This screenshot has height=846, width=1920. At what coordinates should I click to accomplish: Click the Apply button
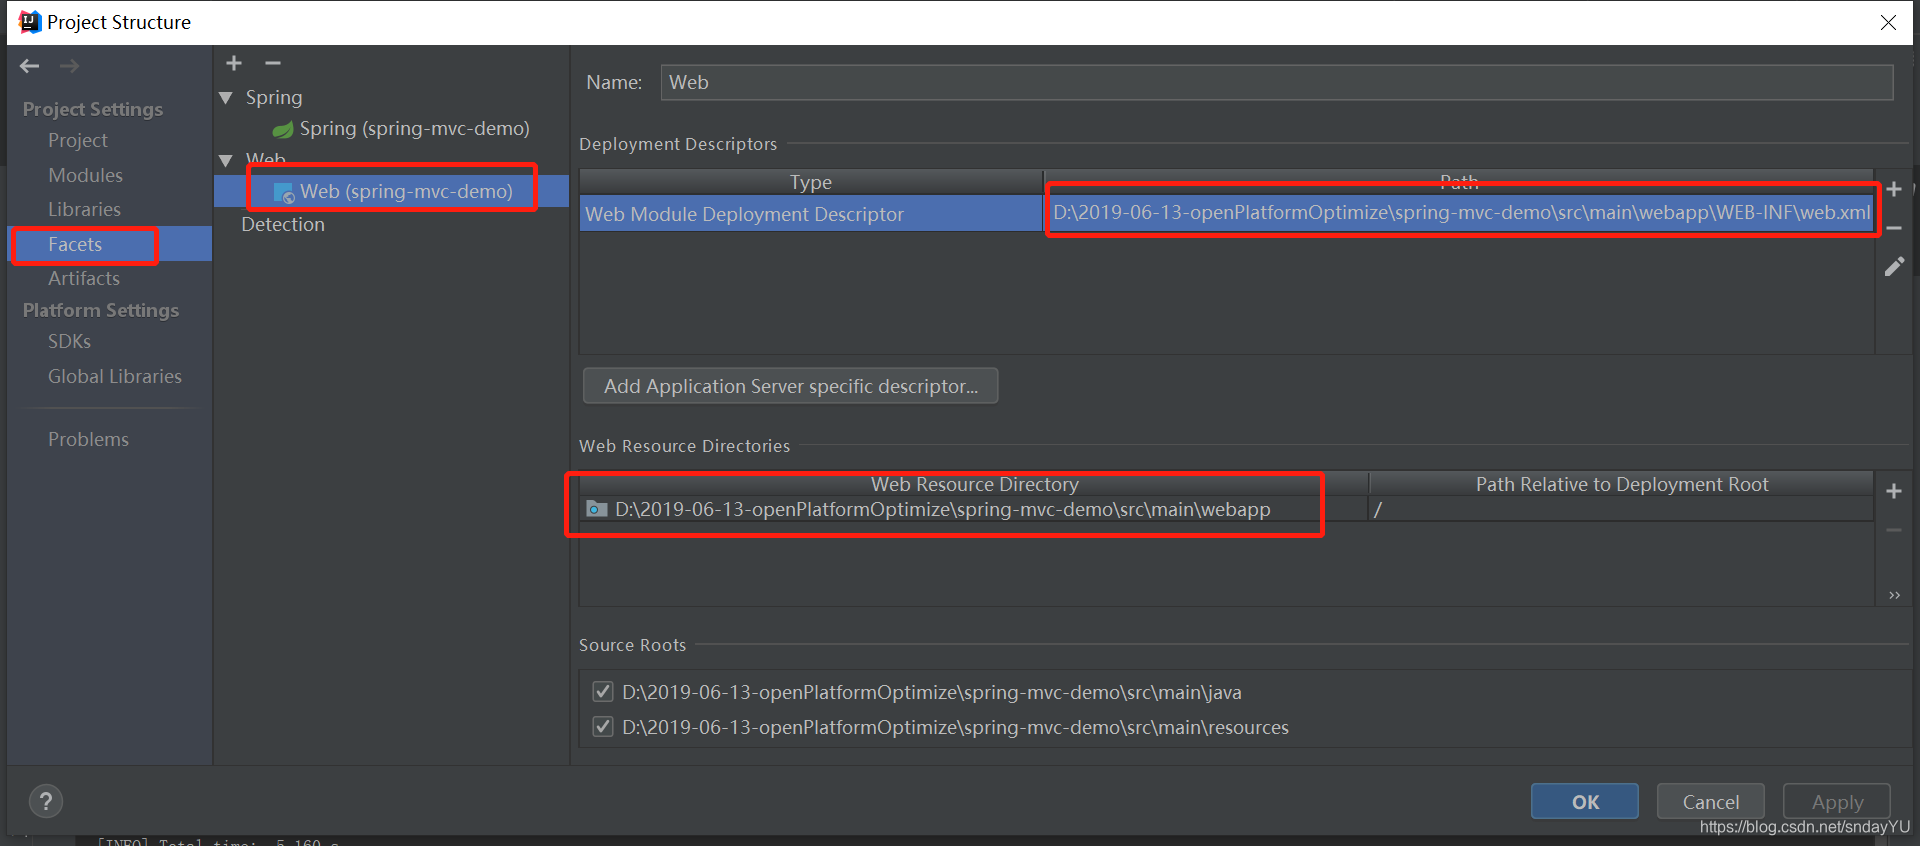1837,802
